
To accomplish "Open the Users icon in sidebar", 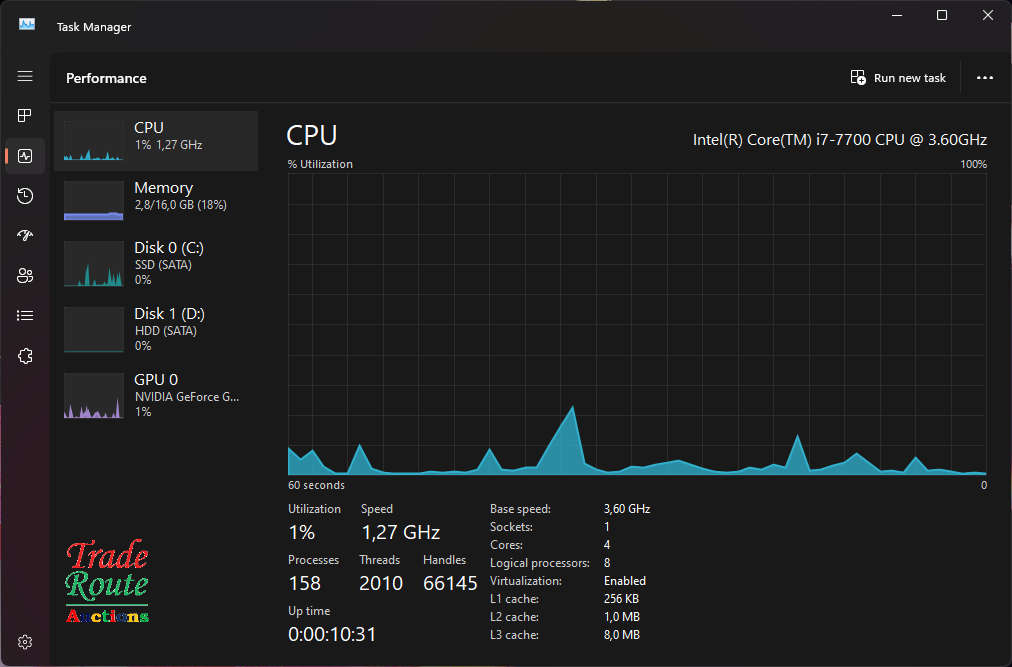I will point(25,276).
